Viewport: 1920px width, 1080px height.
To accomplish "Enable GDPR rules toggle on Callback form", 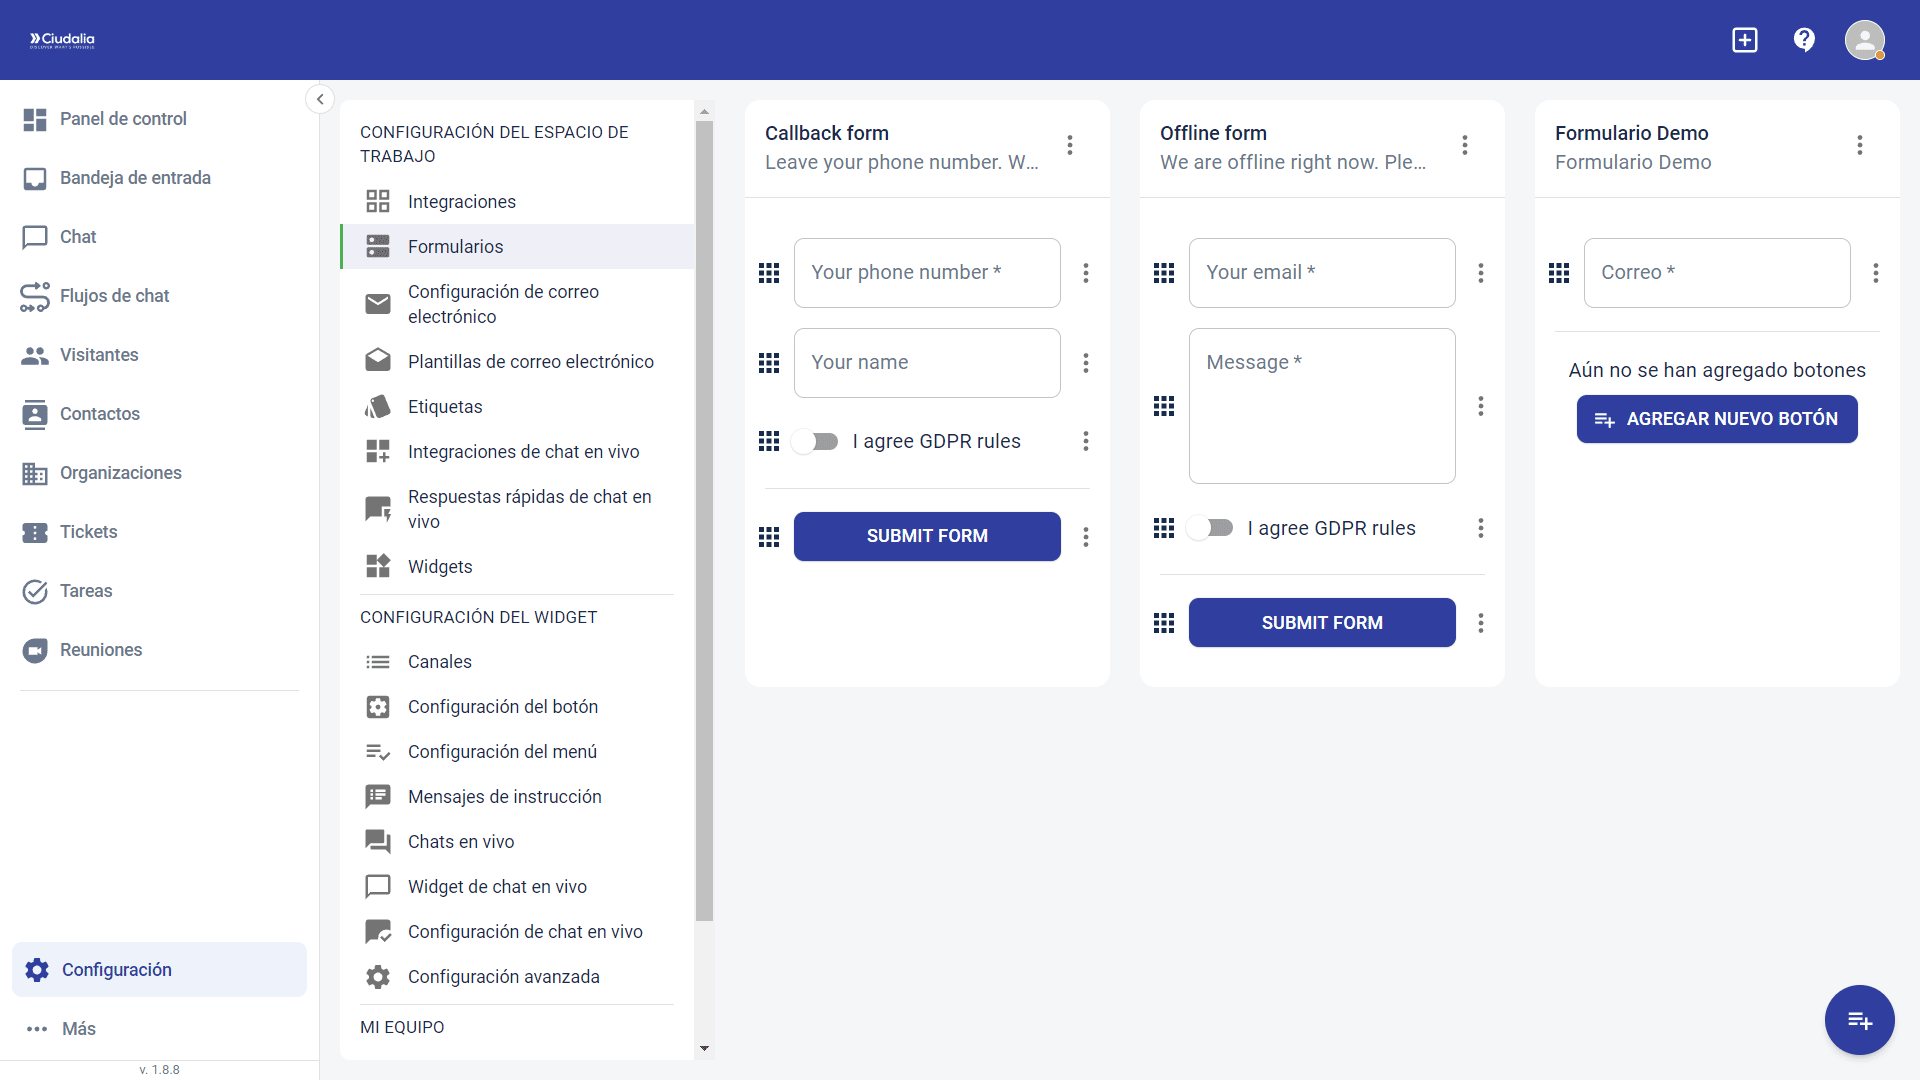I will tap(815, 441).
